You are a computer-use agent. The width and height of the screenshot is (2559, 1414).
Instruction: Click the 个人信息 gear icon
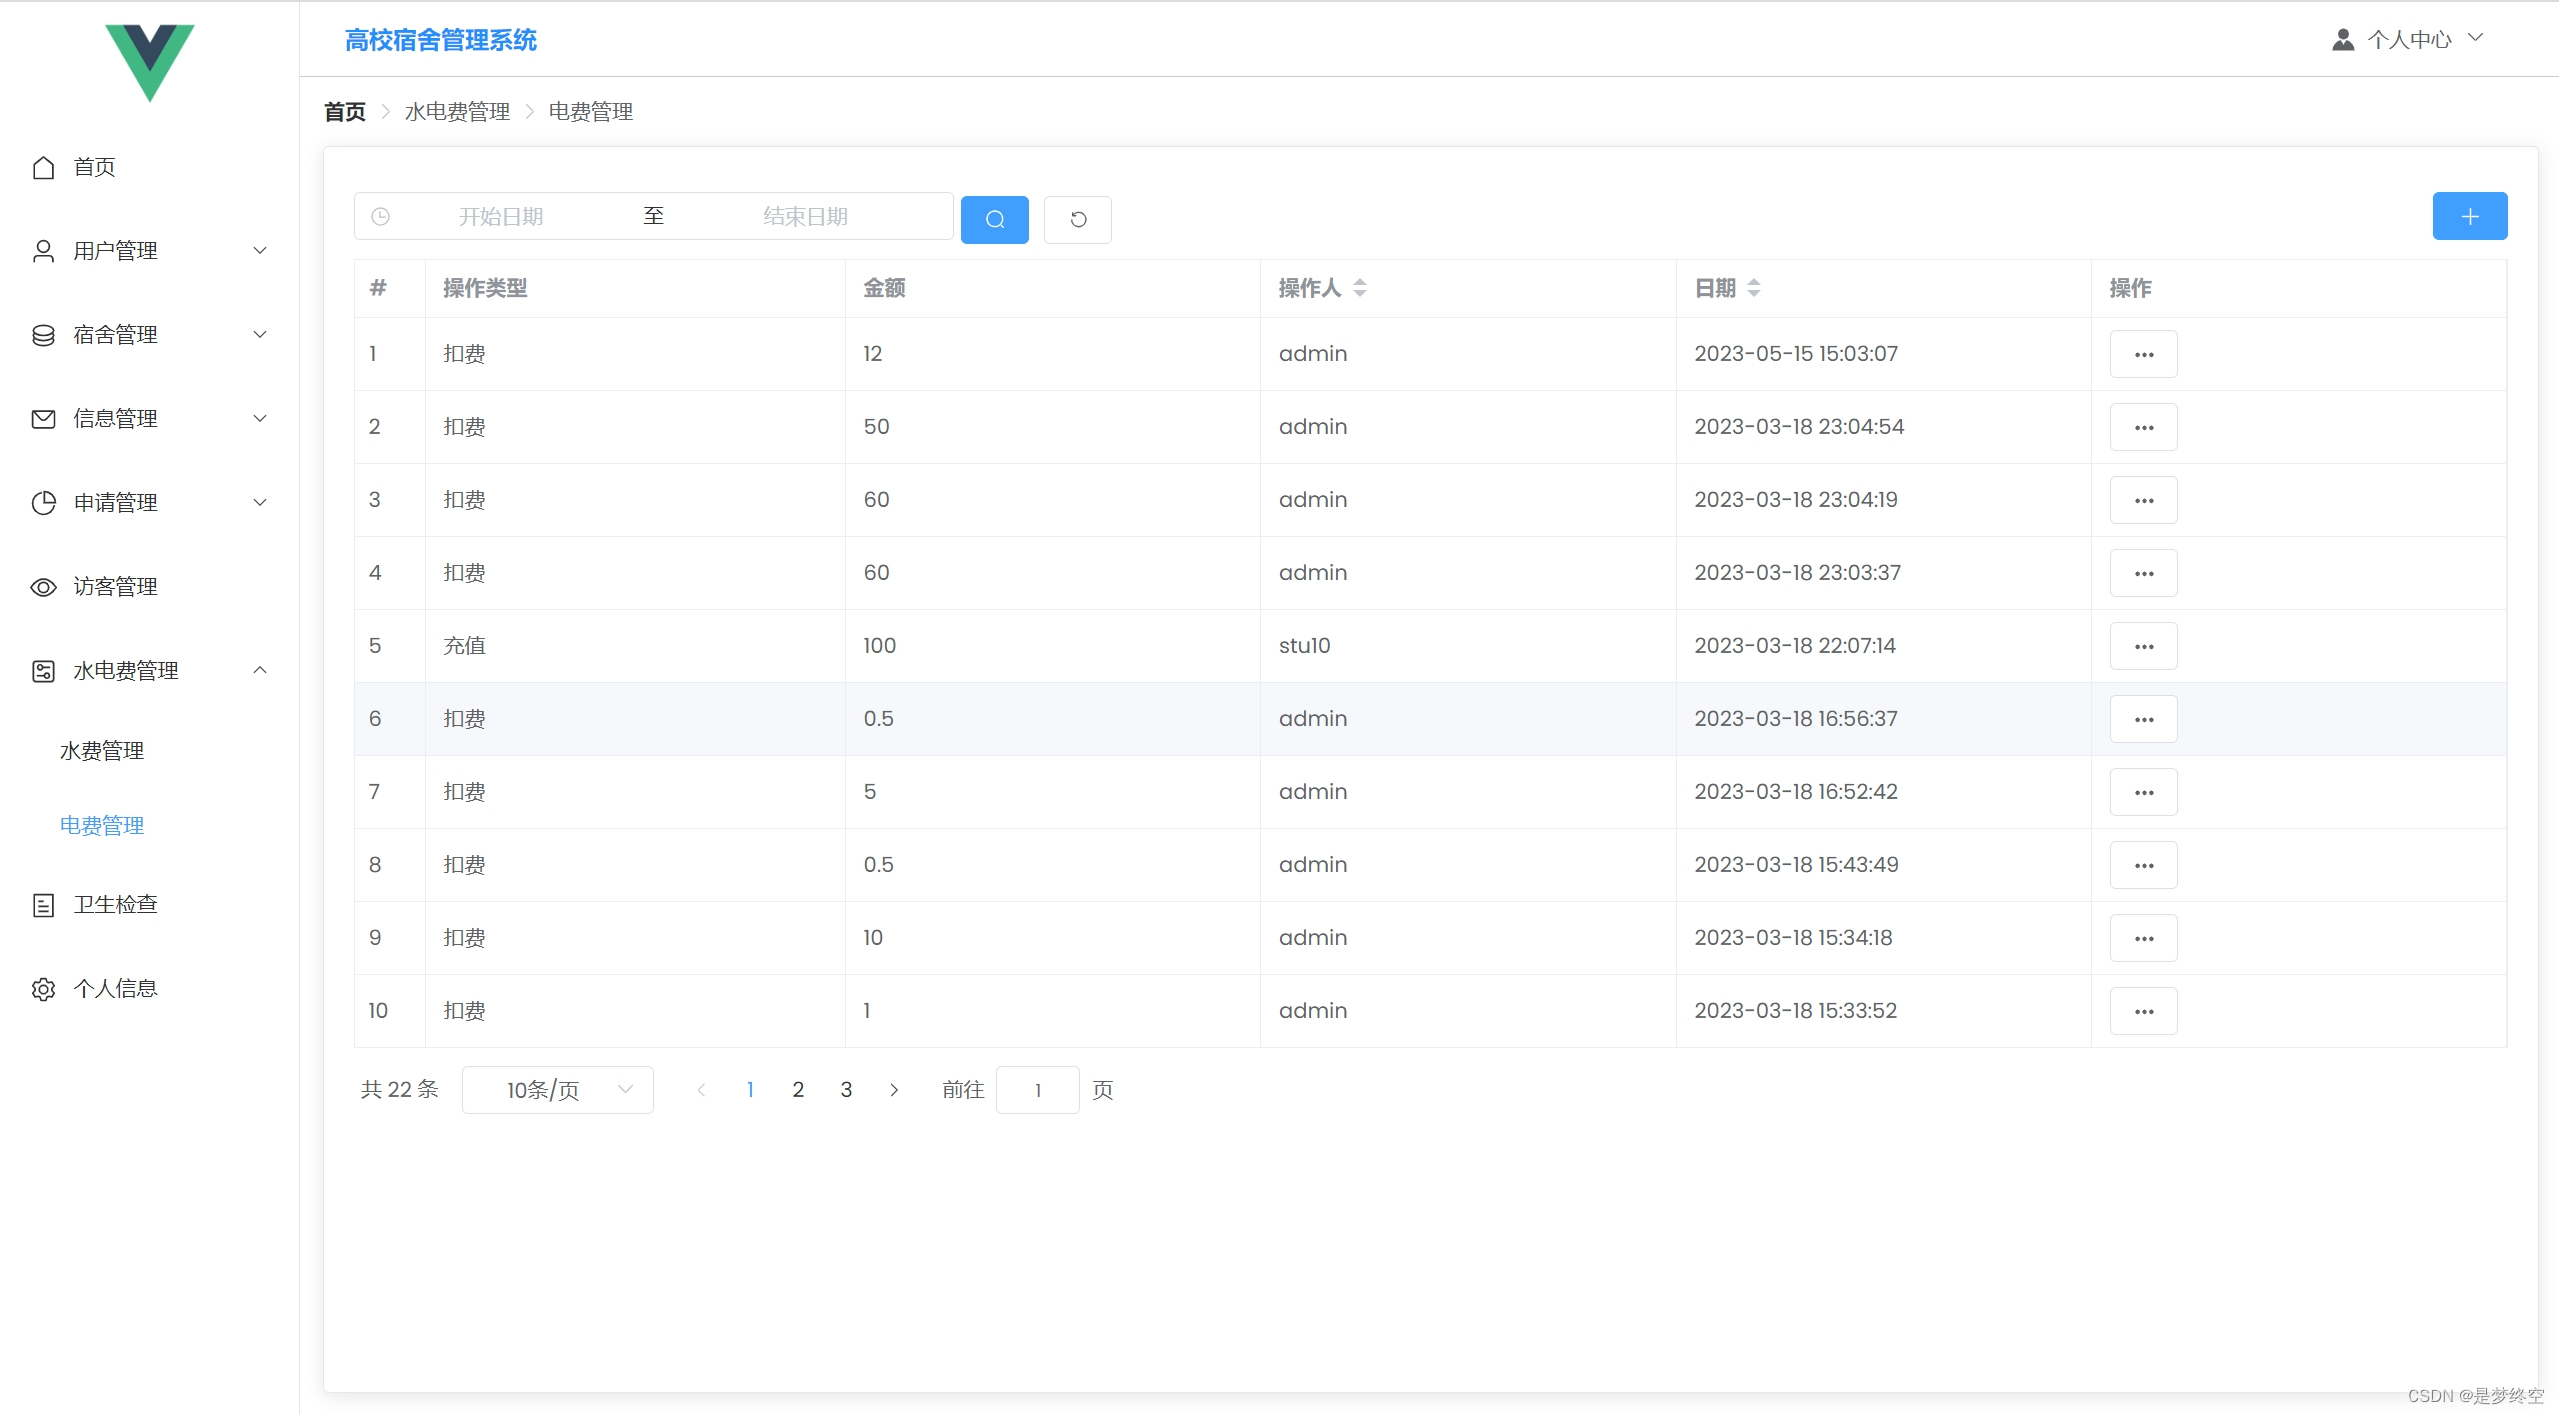tap(43, 988)
